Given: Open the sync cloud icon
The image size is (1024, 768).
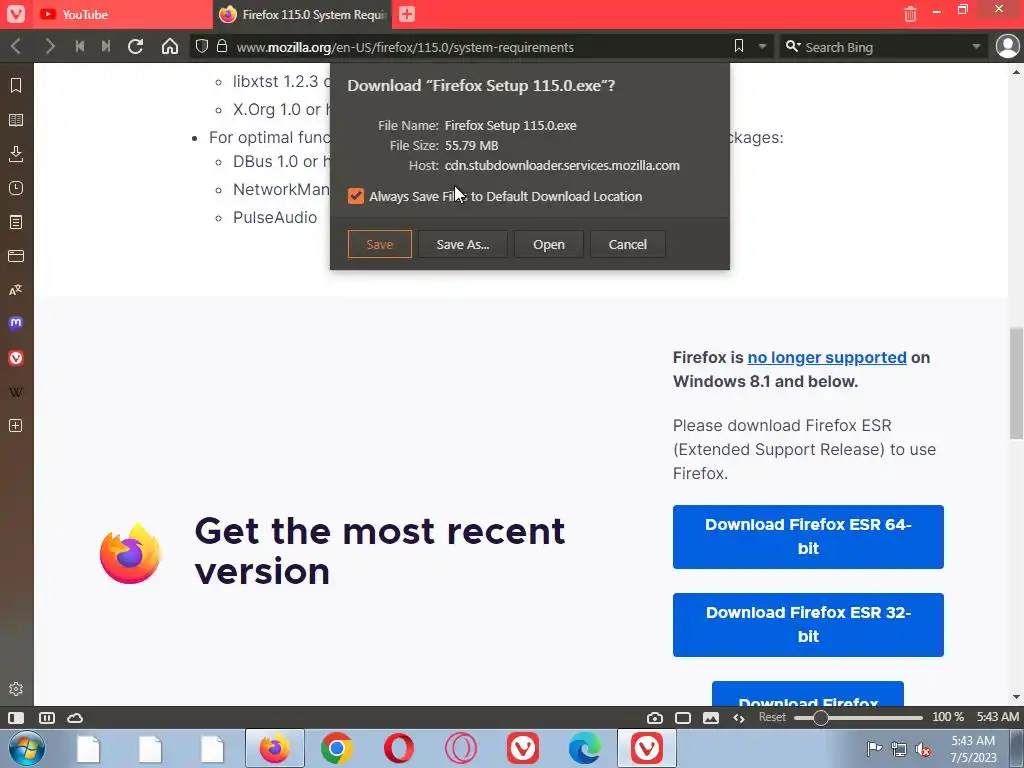Looking at the screenshot, I should click(75, 718).
